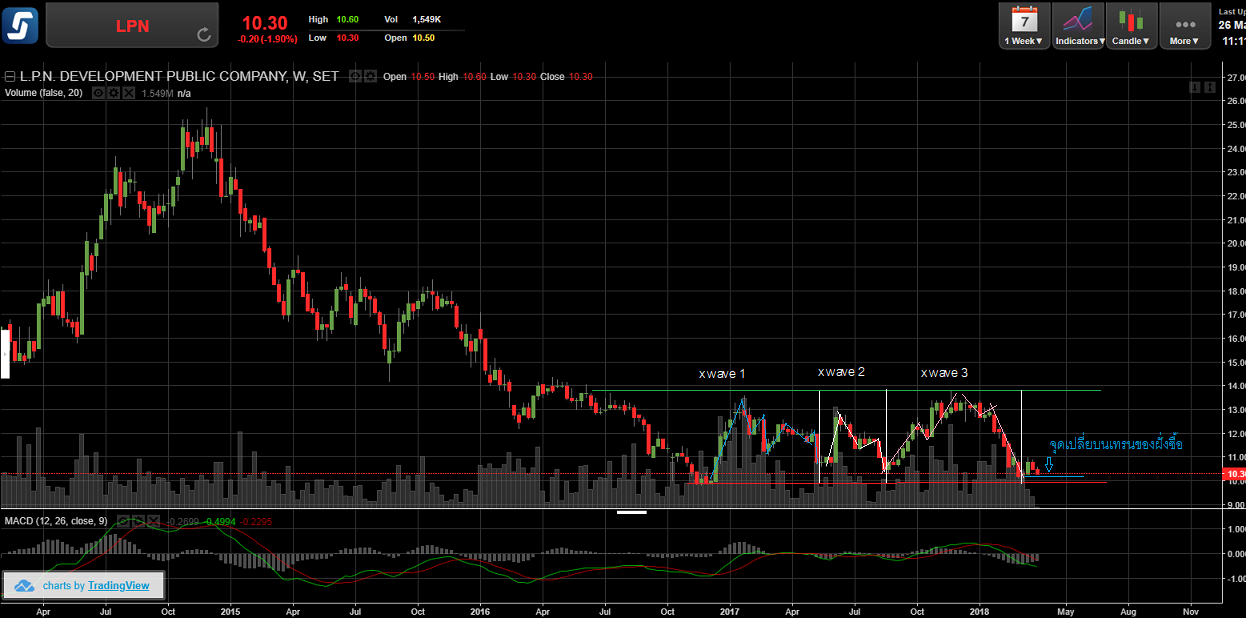Open the Volume indicator settings gear

click(x=113, y=93)
